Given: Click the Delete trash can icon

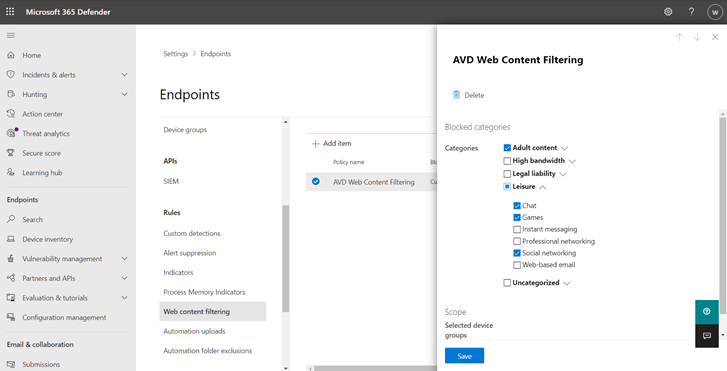Looking at the screenshot, I should 456,95.
